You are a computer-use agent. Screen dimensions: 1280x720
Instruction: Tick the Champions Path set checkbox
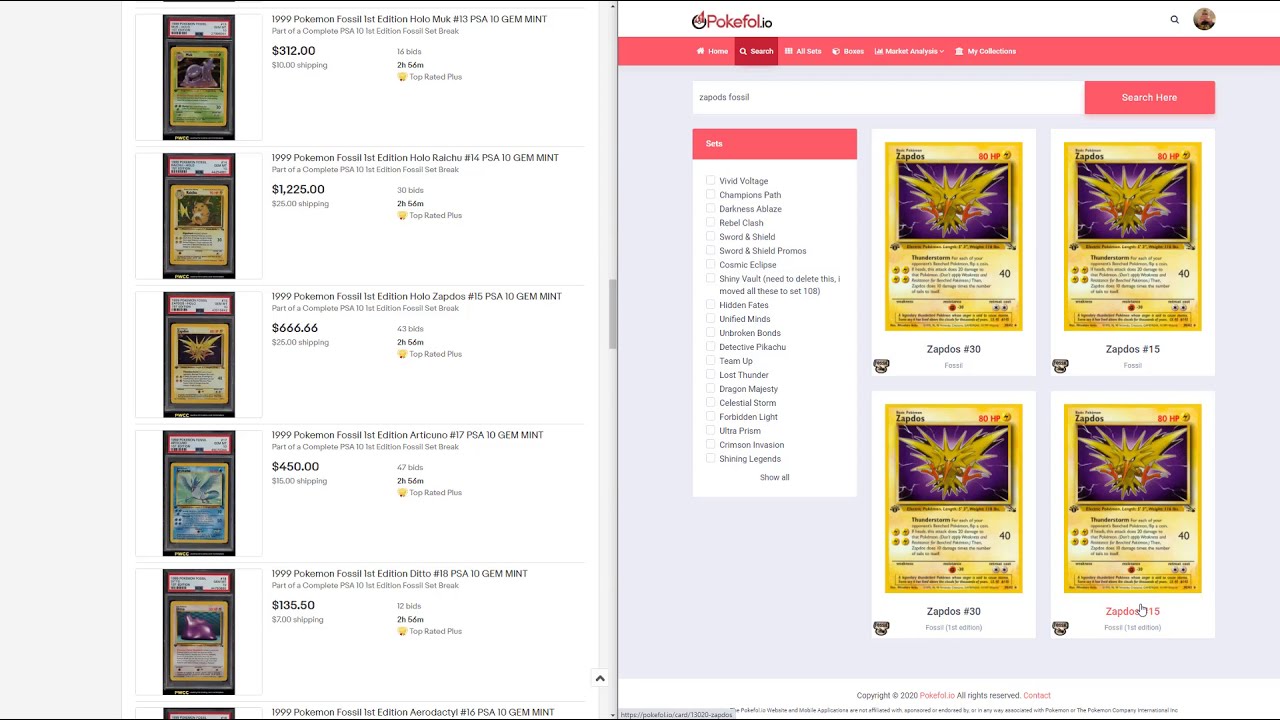(711, 195)
